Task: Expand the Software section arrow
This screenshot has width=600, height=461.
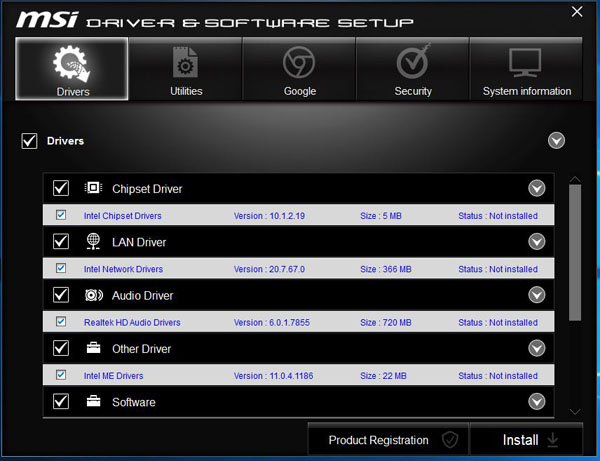Action: coord(536,401)
